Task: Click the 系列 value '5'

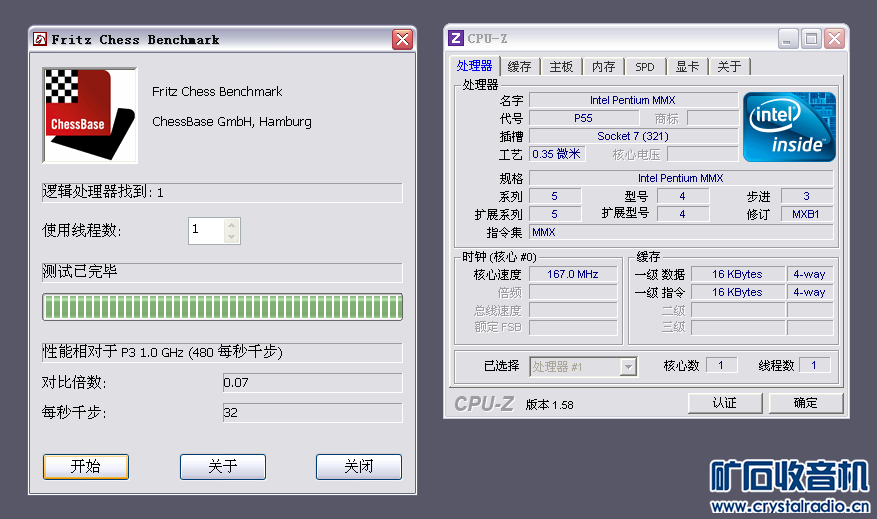Action: tap(555, 196)
